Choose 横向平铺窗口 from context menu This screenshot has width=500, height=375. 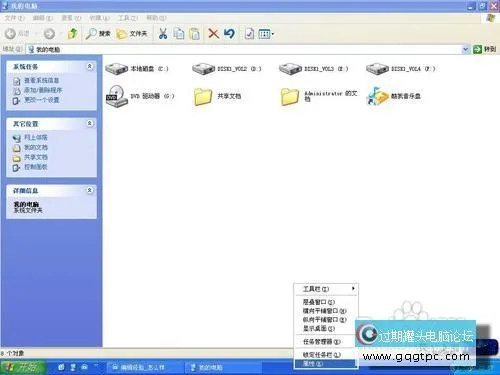pos(326,311)
